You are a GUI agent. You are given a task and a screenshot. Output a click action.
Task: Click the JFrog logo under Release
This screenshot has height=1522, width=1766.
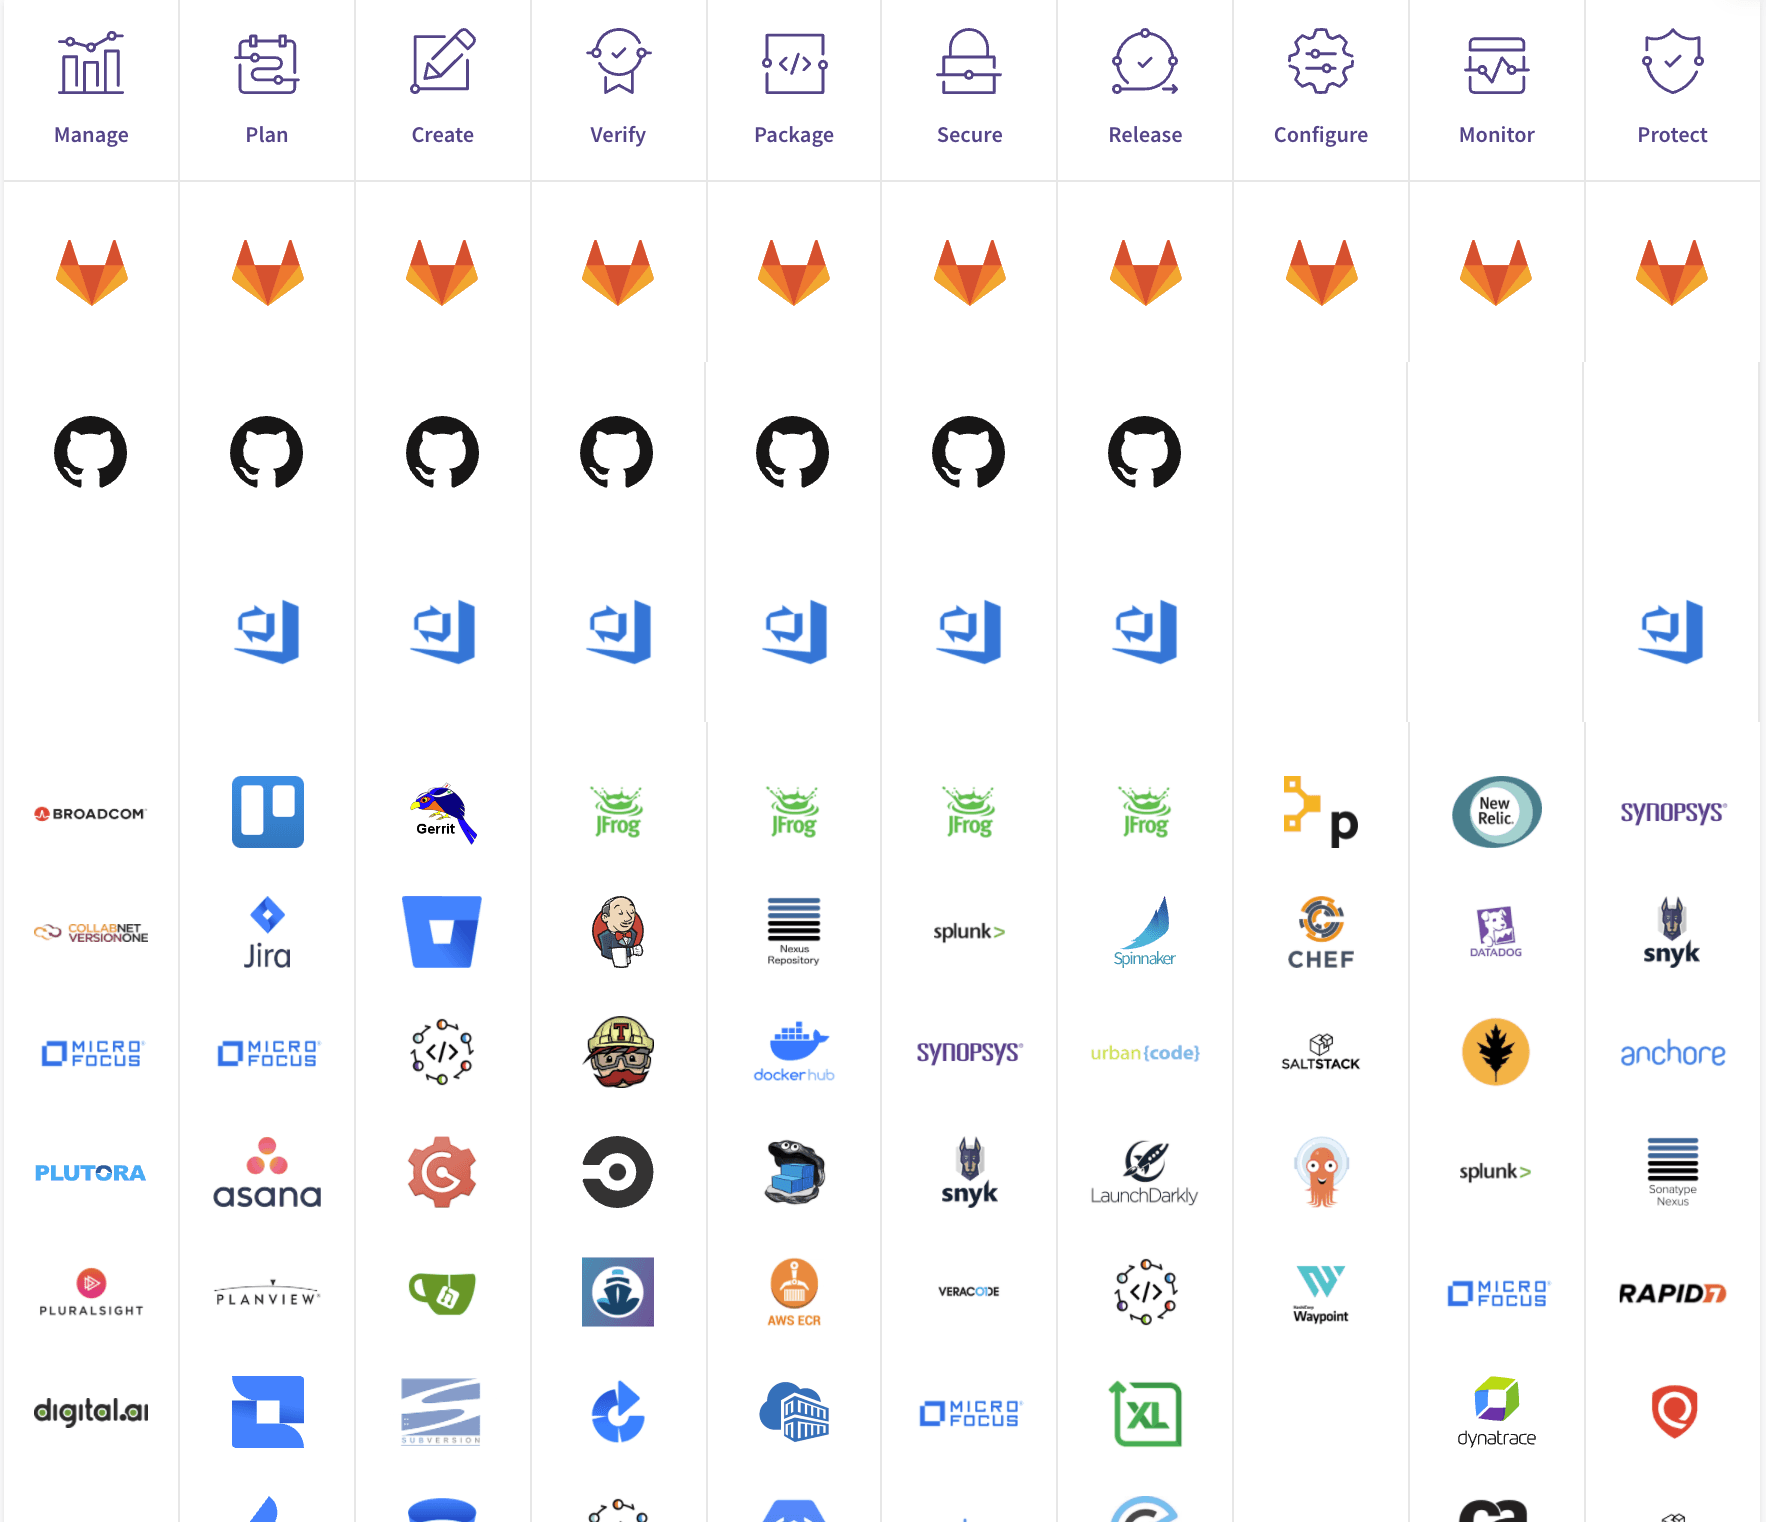(1146, 812)
